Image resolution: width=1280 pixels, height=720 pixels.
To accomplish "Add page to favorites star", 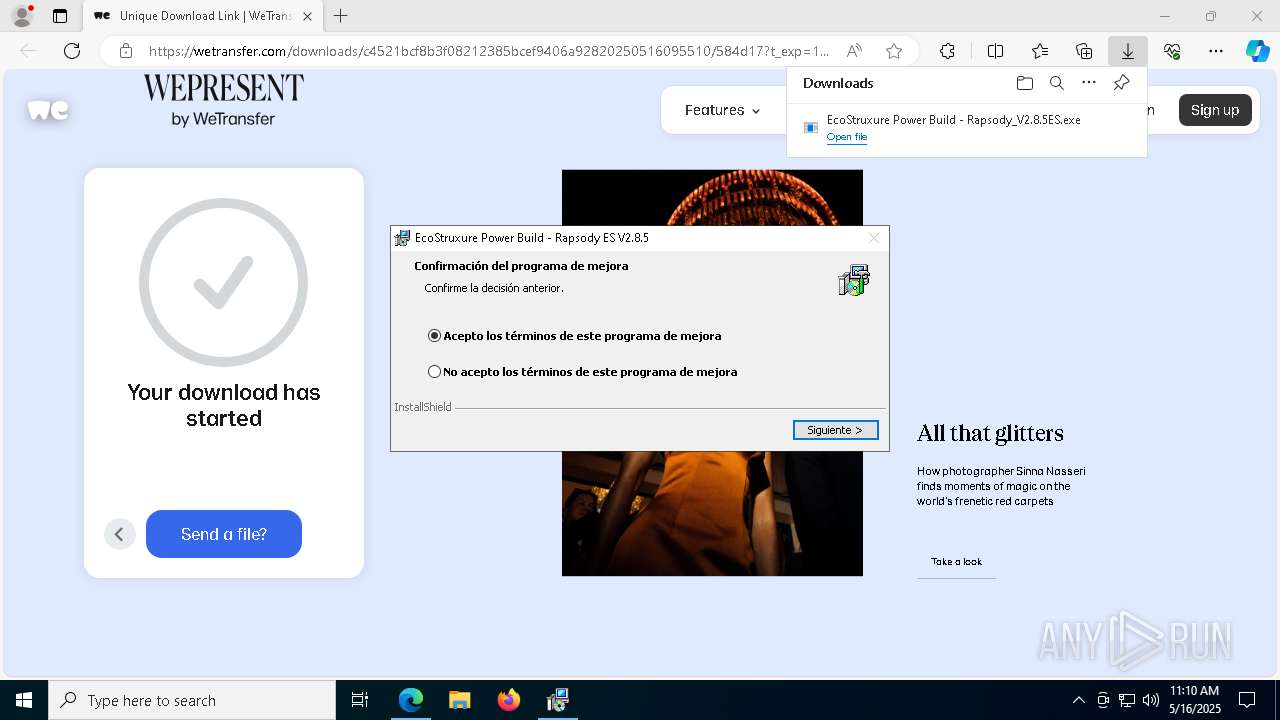I will click(x=894, y=51).
